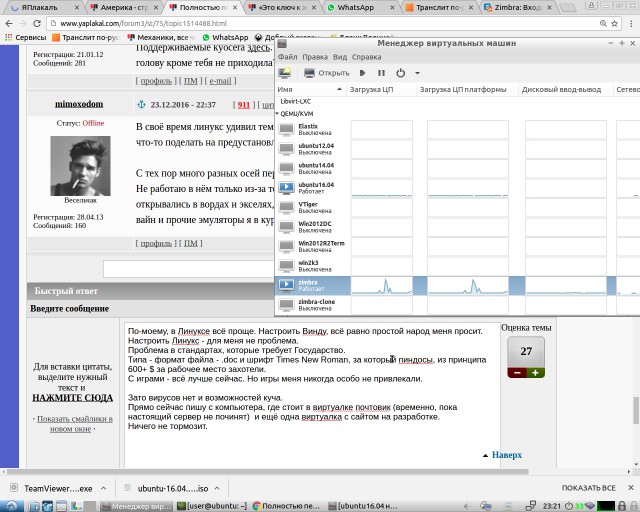Open the Сервисы apps bookmark
Viewport: 640px width, 512px height.
[25, 38]
